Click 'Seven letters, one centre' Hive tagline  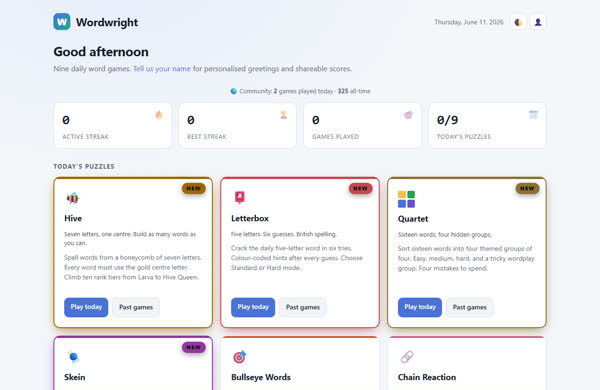(x=130, y=238)
